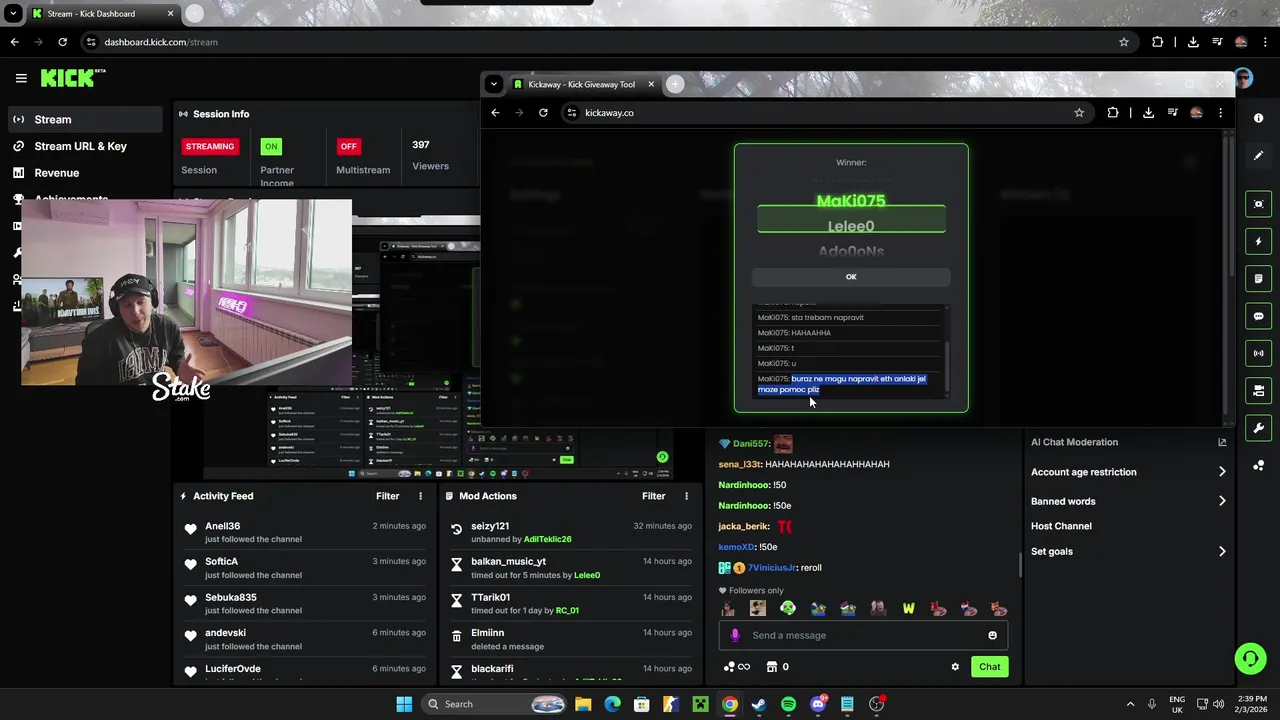Open Discord from the taskbar
Image resolution: width=1280 pixels, height=720 pixels.
pos(818,704)
